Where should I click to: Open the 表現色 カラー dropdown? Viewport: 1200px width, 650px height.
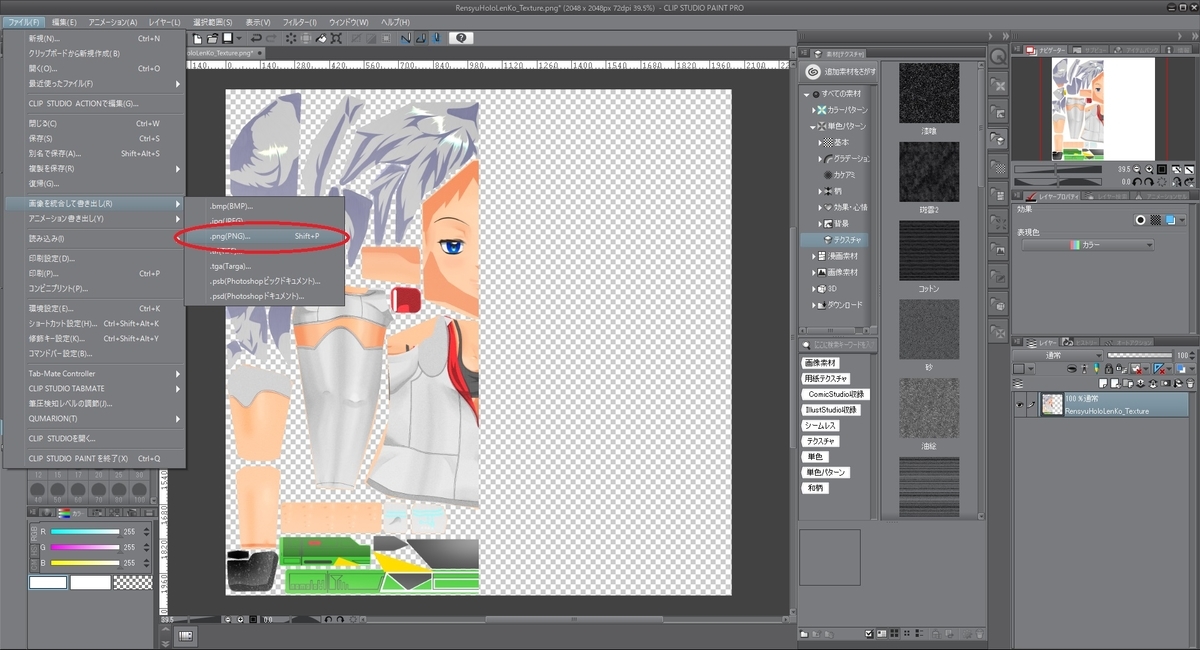[1088, 245]
